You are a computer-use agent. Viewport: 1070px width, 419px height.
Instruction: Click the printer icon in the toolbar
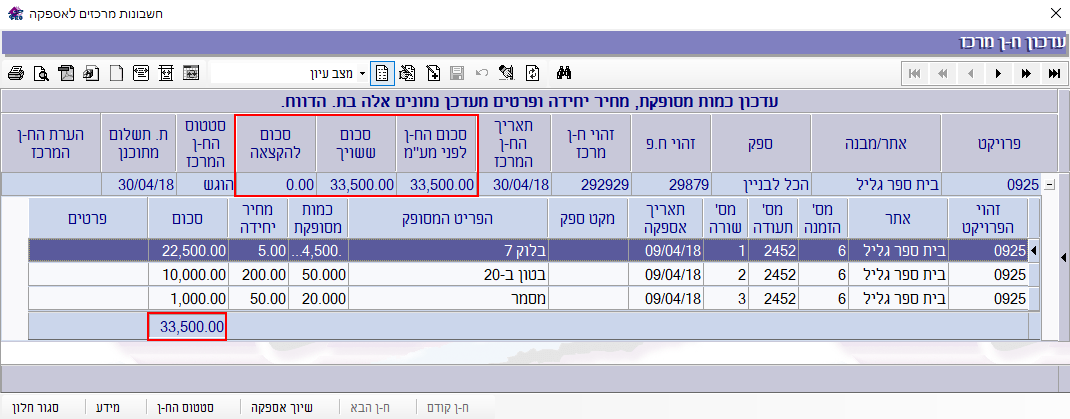pos(16,73)
